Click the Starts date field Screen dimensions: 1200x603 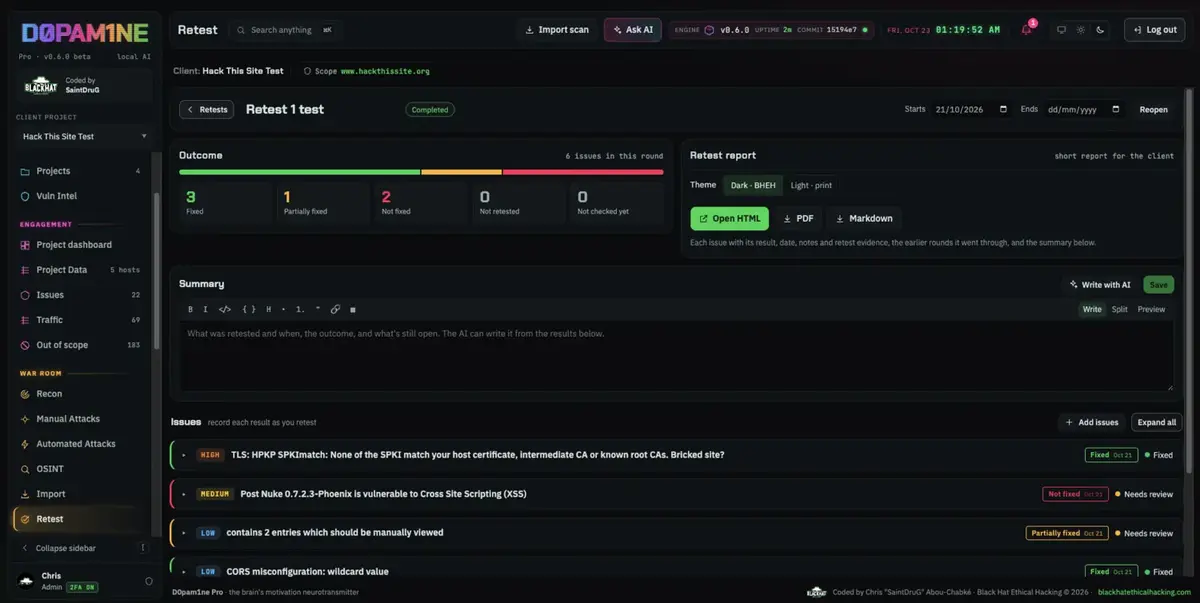click(971, 109)
